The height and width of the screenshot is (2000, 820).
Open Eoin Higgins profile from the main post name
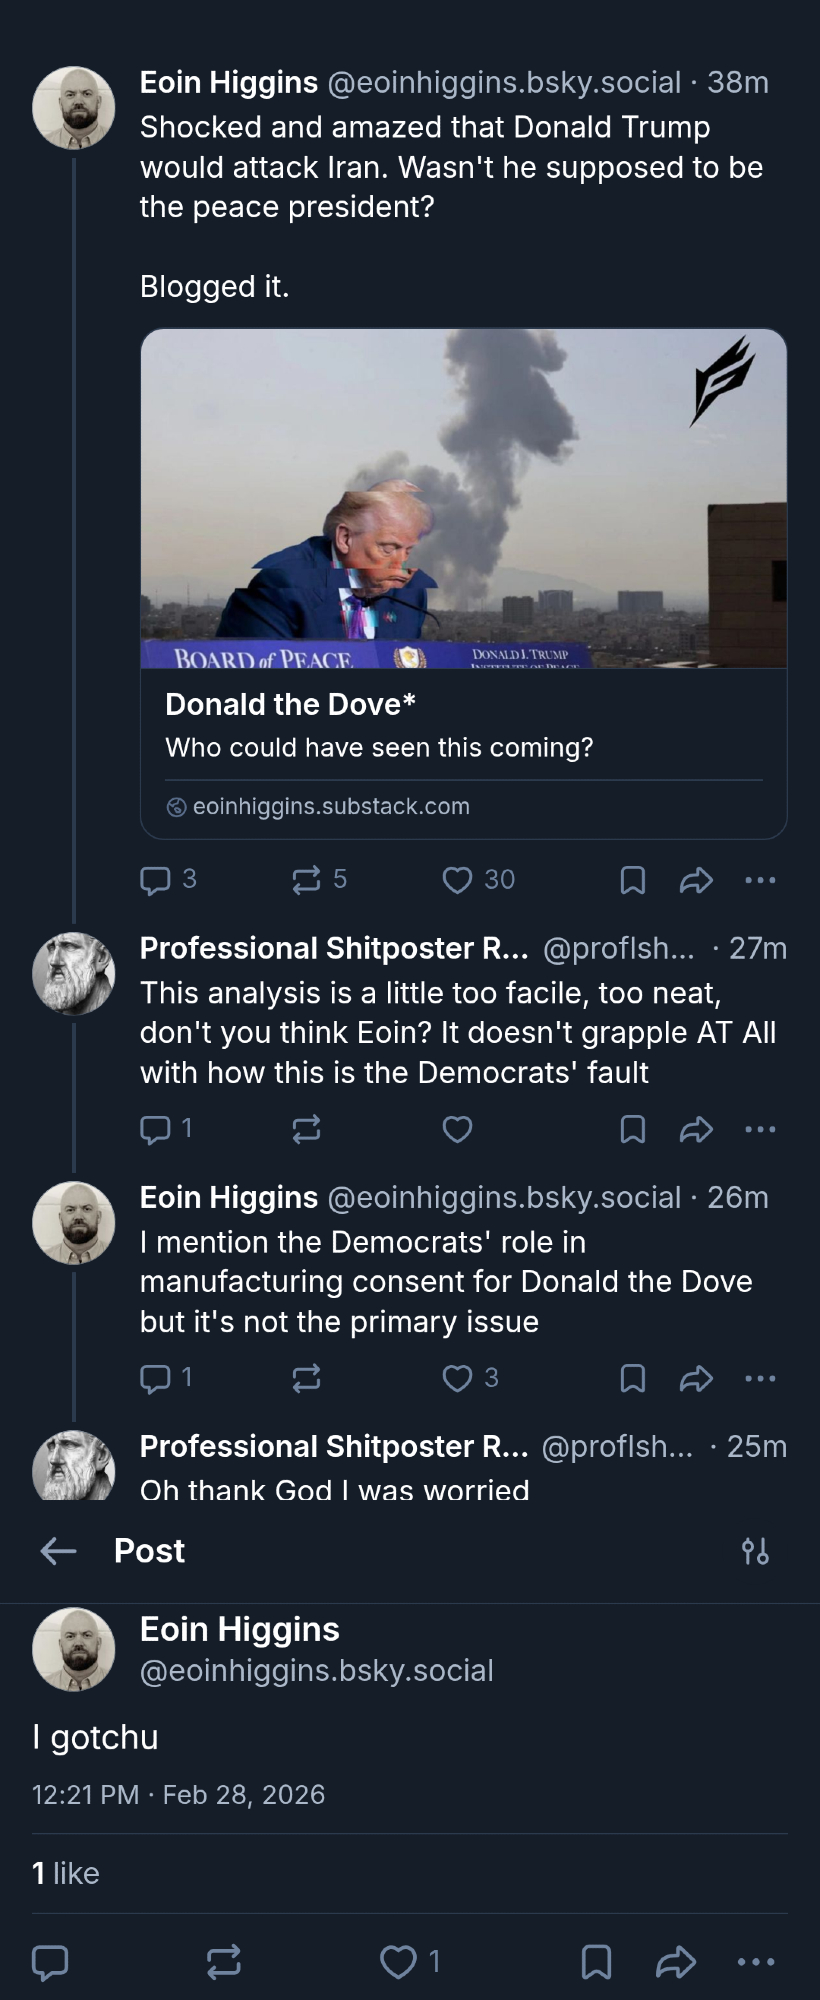coord(239,1629)
